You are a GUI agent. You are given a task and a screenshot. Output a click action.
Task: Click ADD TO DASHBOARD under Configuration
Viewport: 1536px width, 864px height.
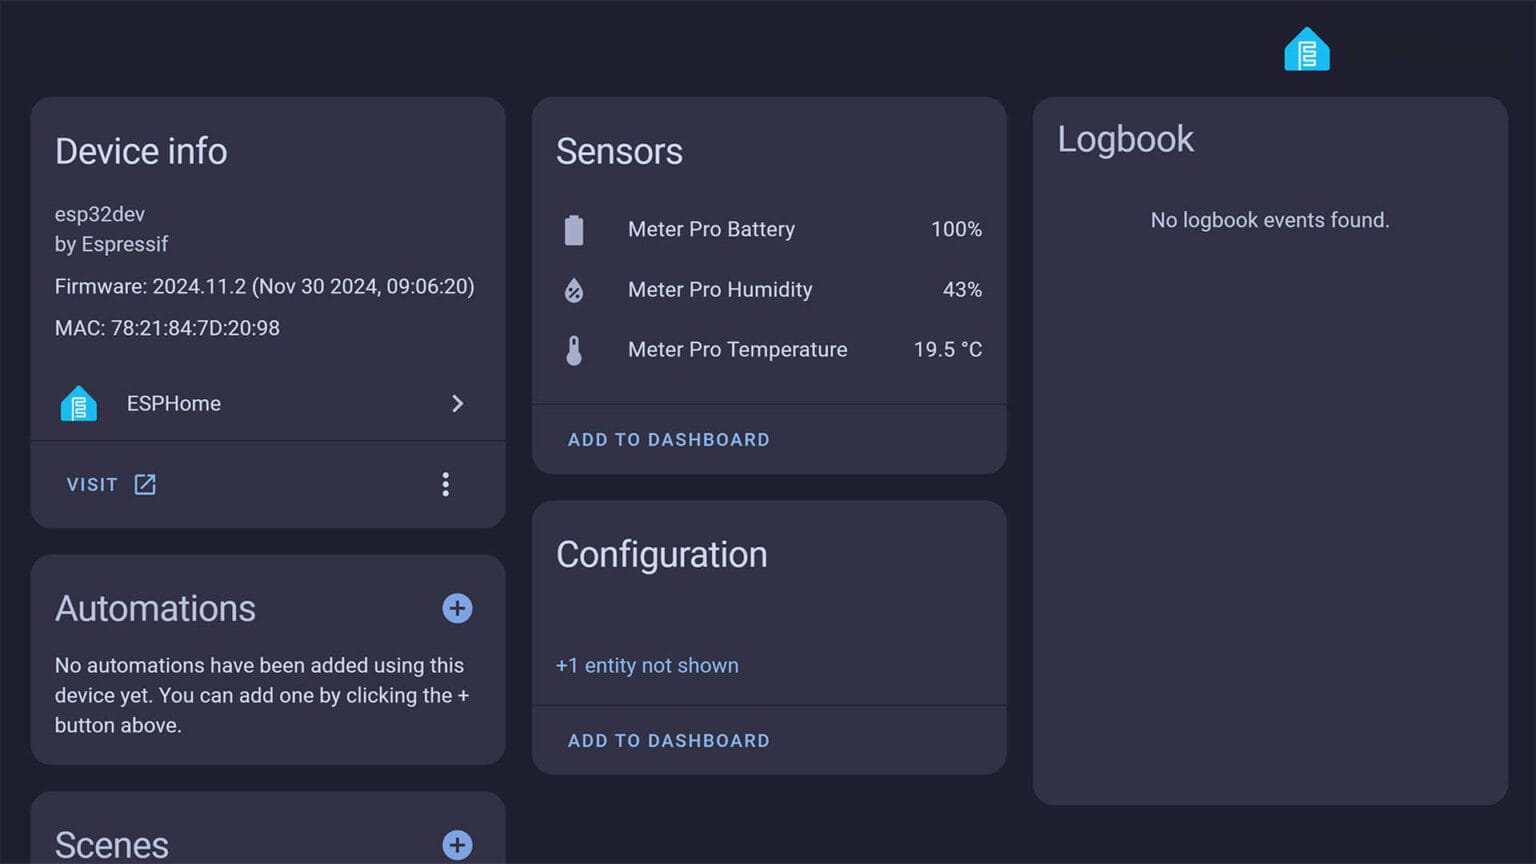(668, 740)
